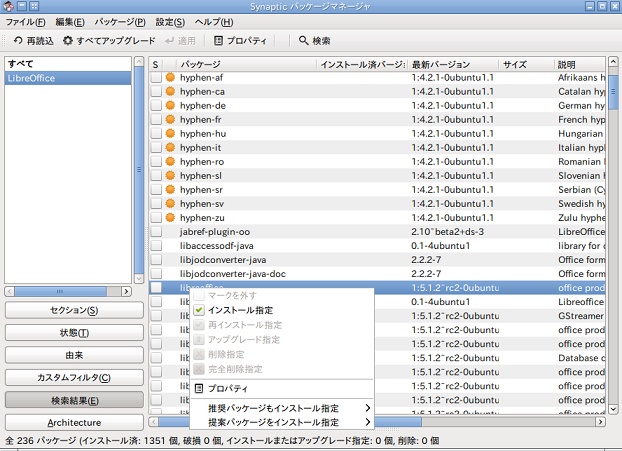Click the Apply (適用) toolbar icon

pyautogui.click(x=170, y=40)
